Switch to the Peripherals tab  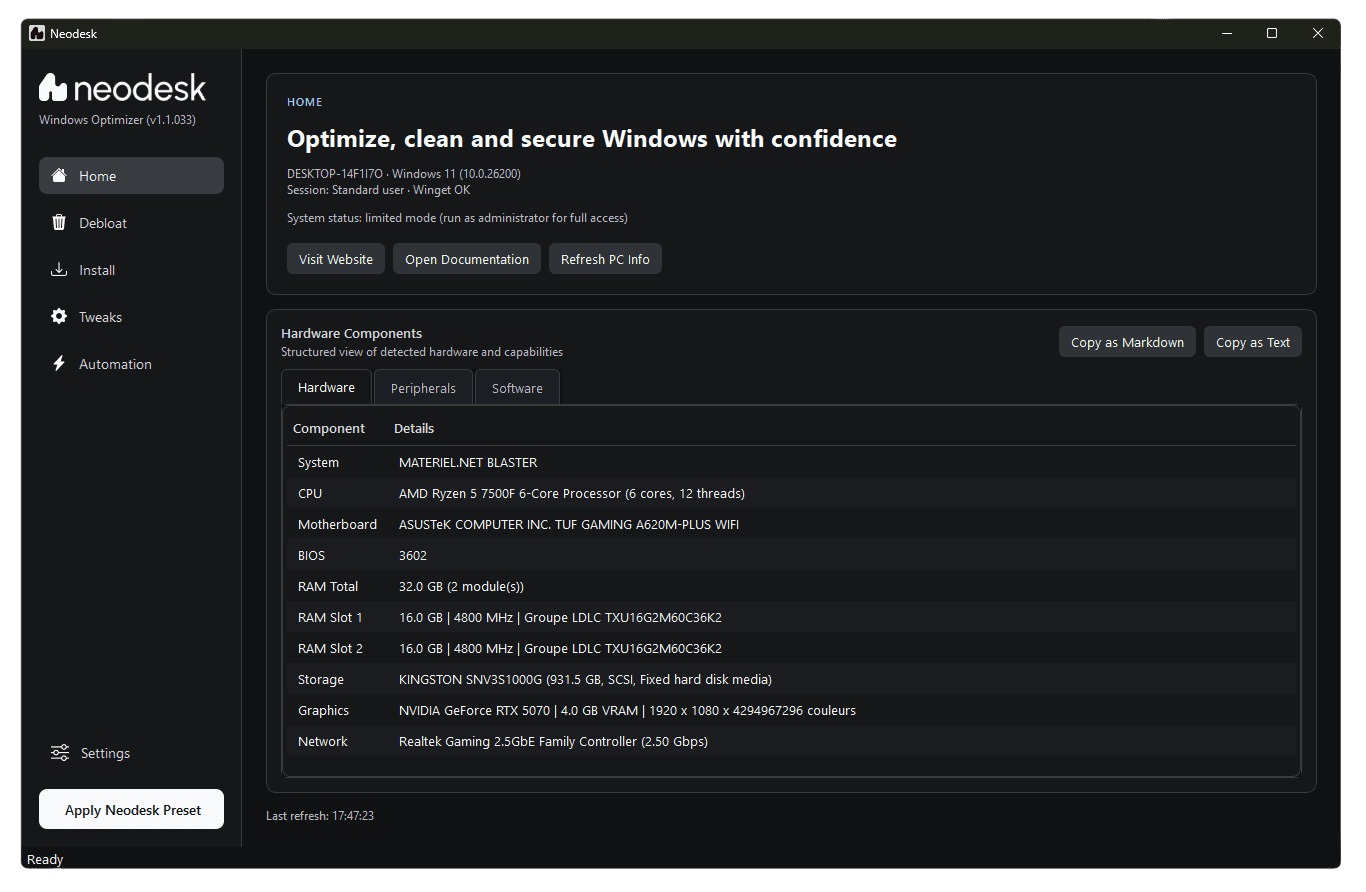pos(423,387)
